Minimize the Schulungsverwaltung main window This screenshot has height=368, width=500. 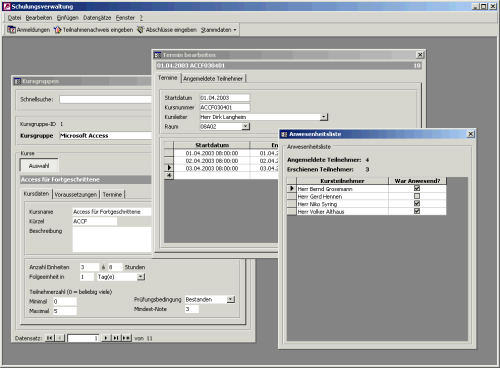point(476,6)
